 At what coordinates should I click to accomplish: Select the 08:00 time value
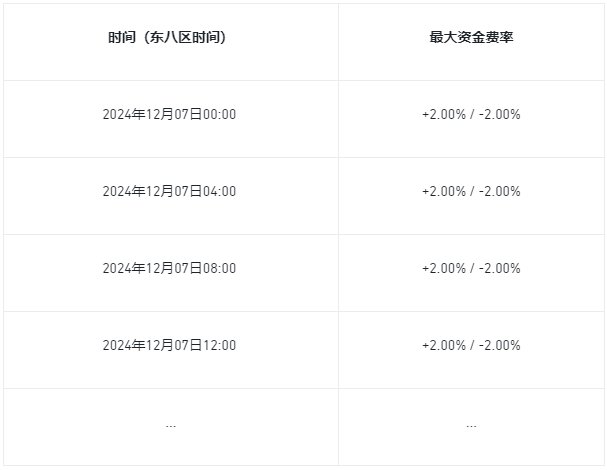pyautogui.click(x=220, y=268)
